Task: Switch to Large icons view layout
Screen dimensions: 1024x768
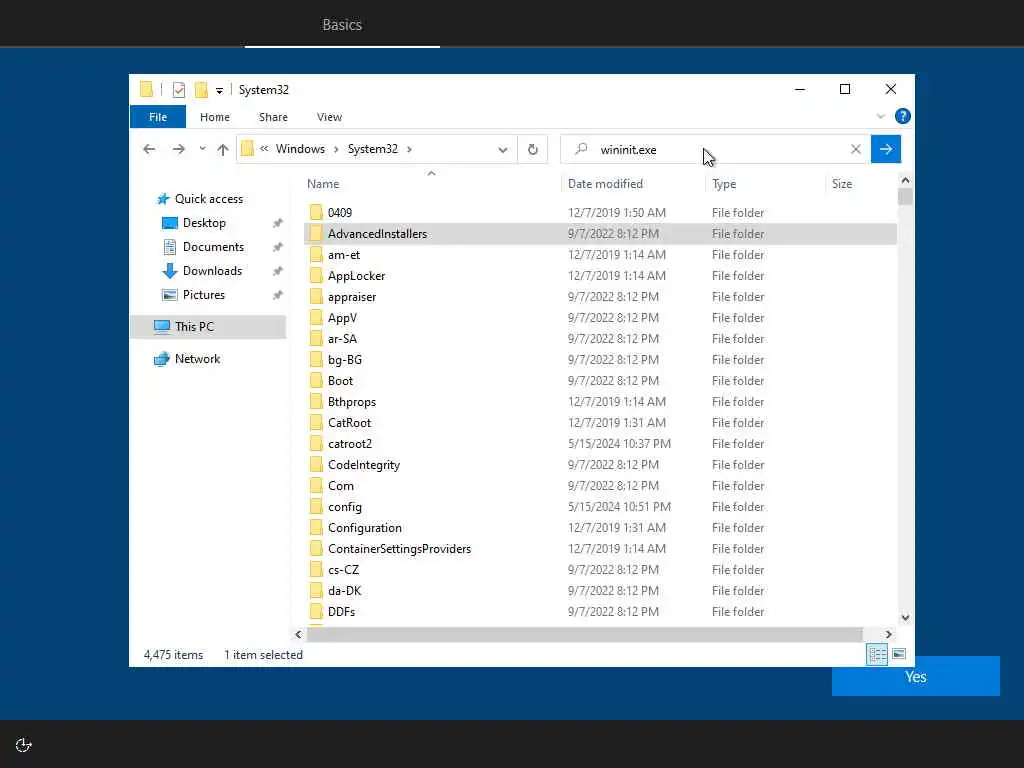Action: 899,654
